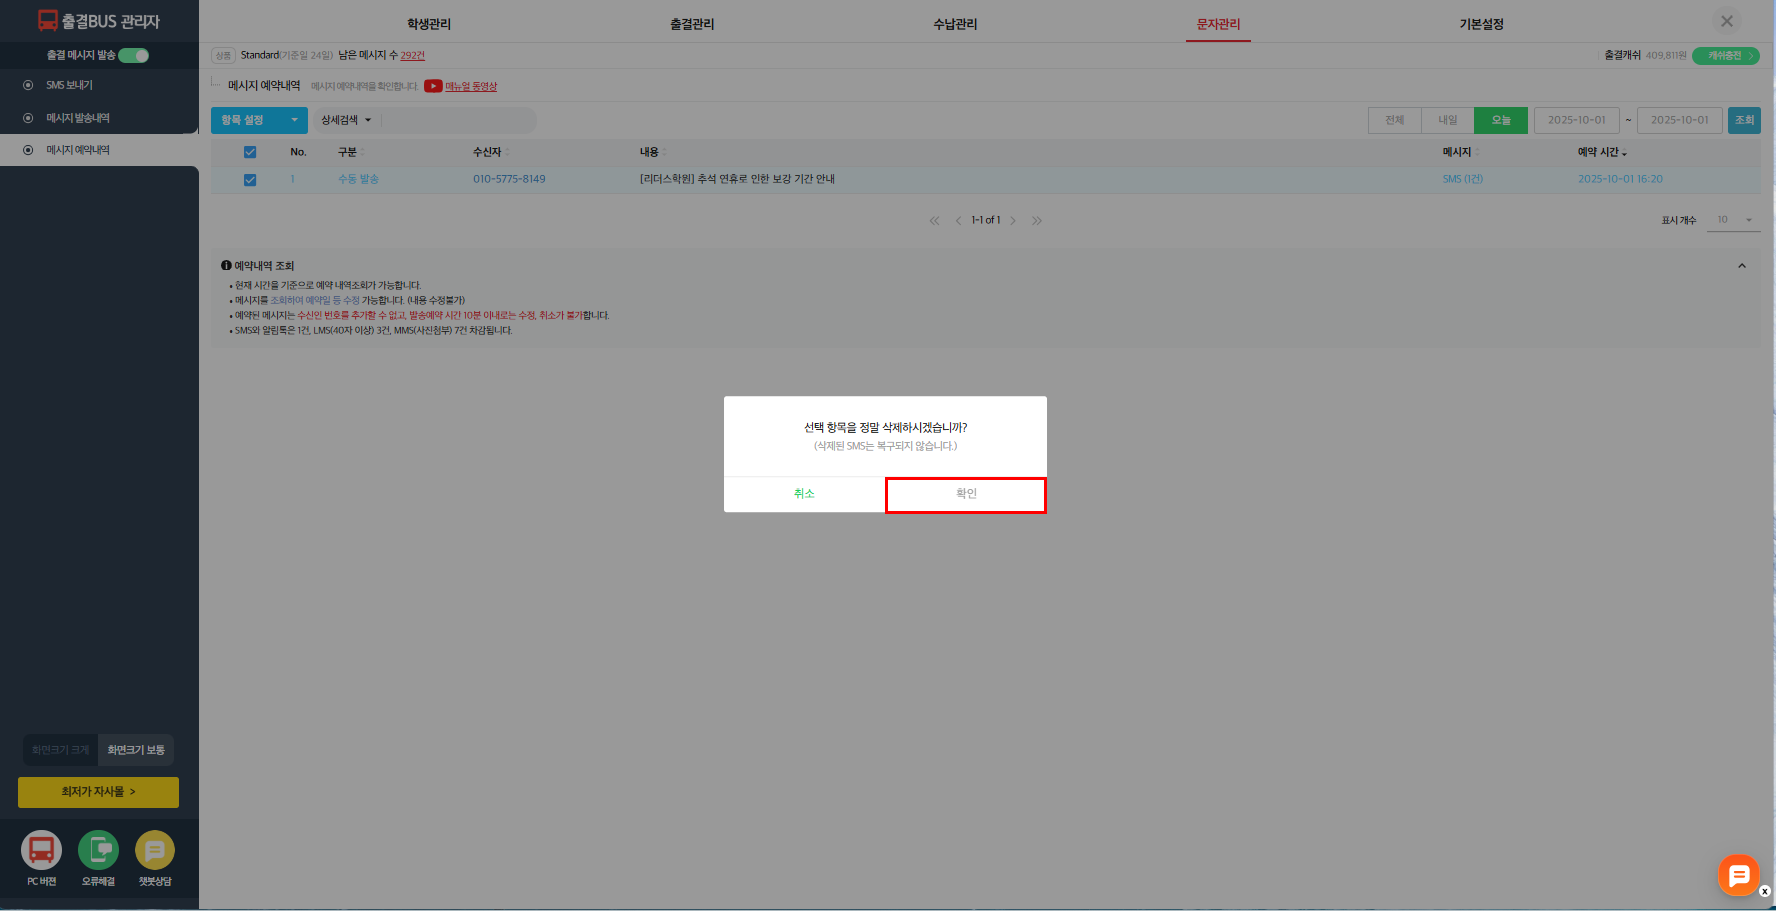
Task: Cancel deletion with the 취소 button
Action: point(804,494)
